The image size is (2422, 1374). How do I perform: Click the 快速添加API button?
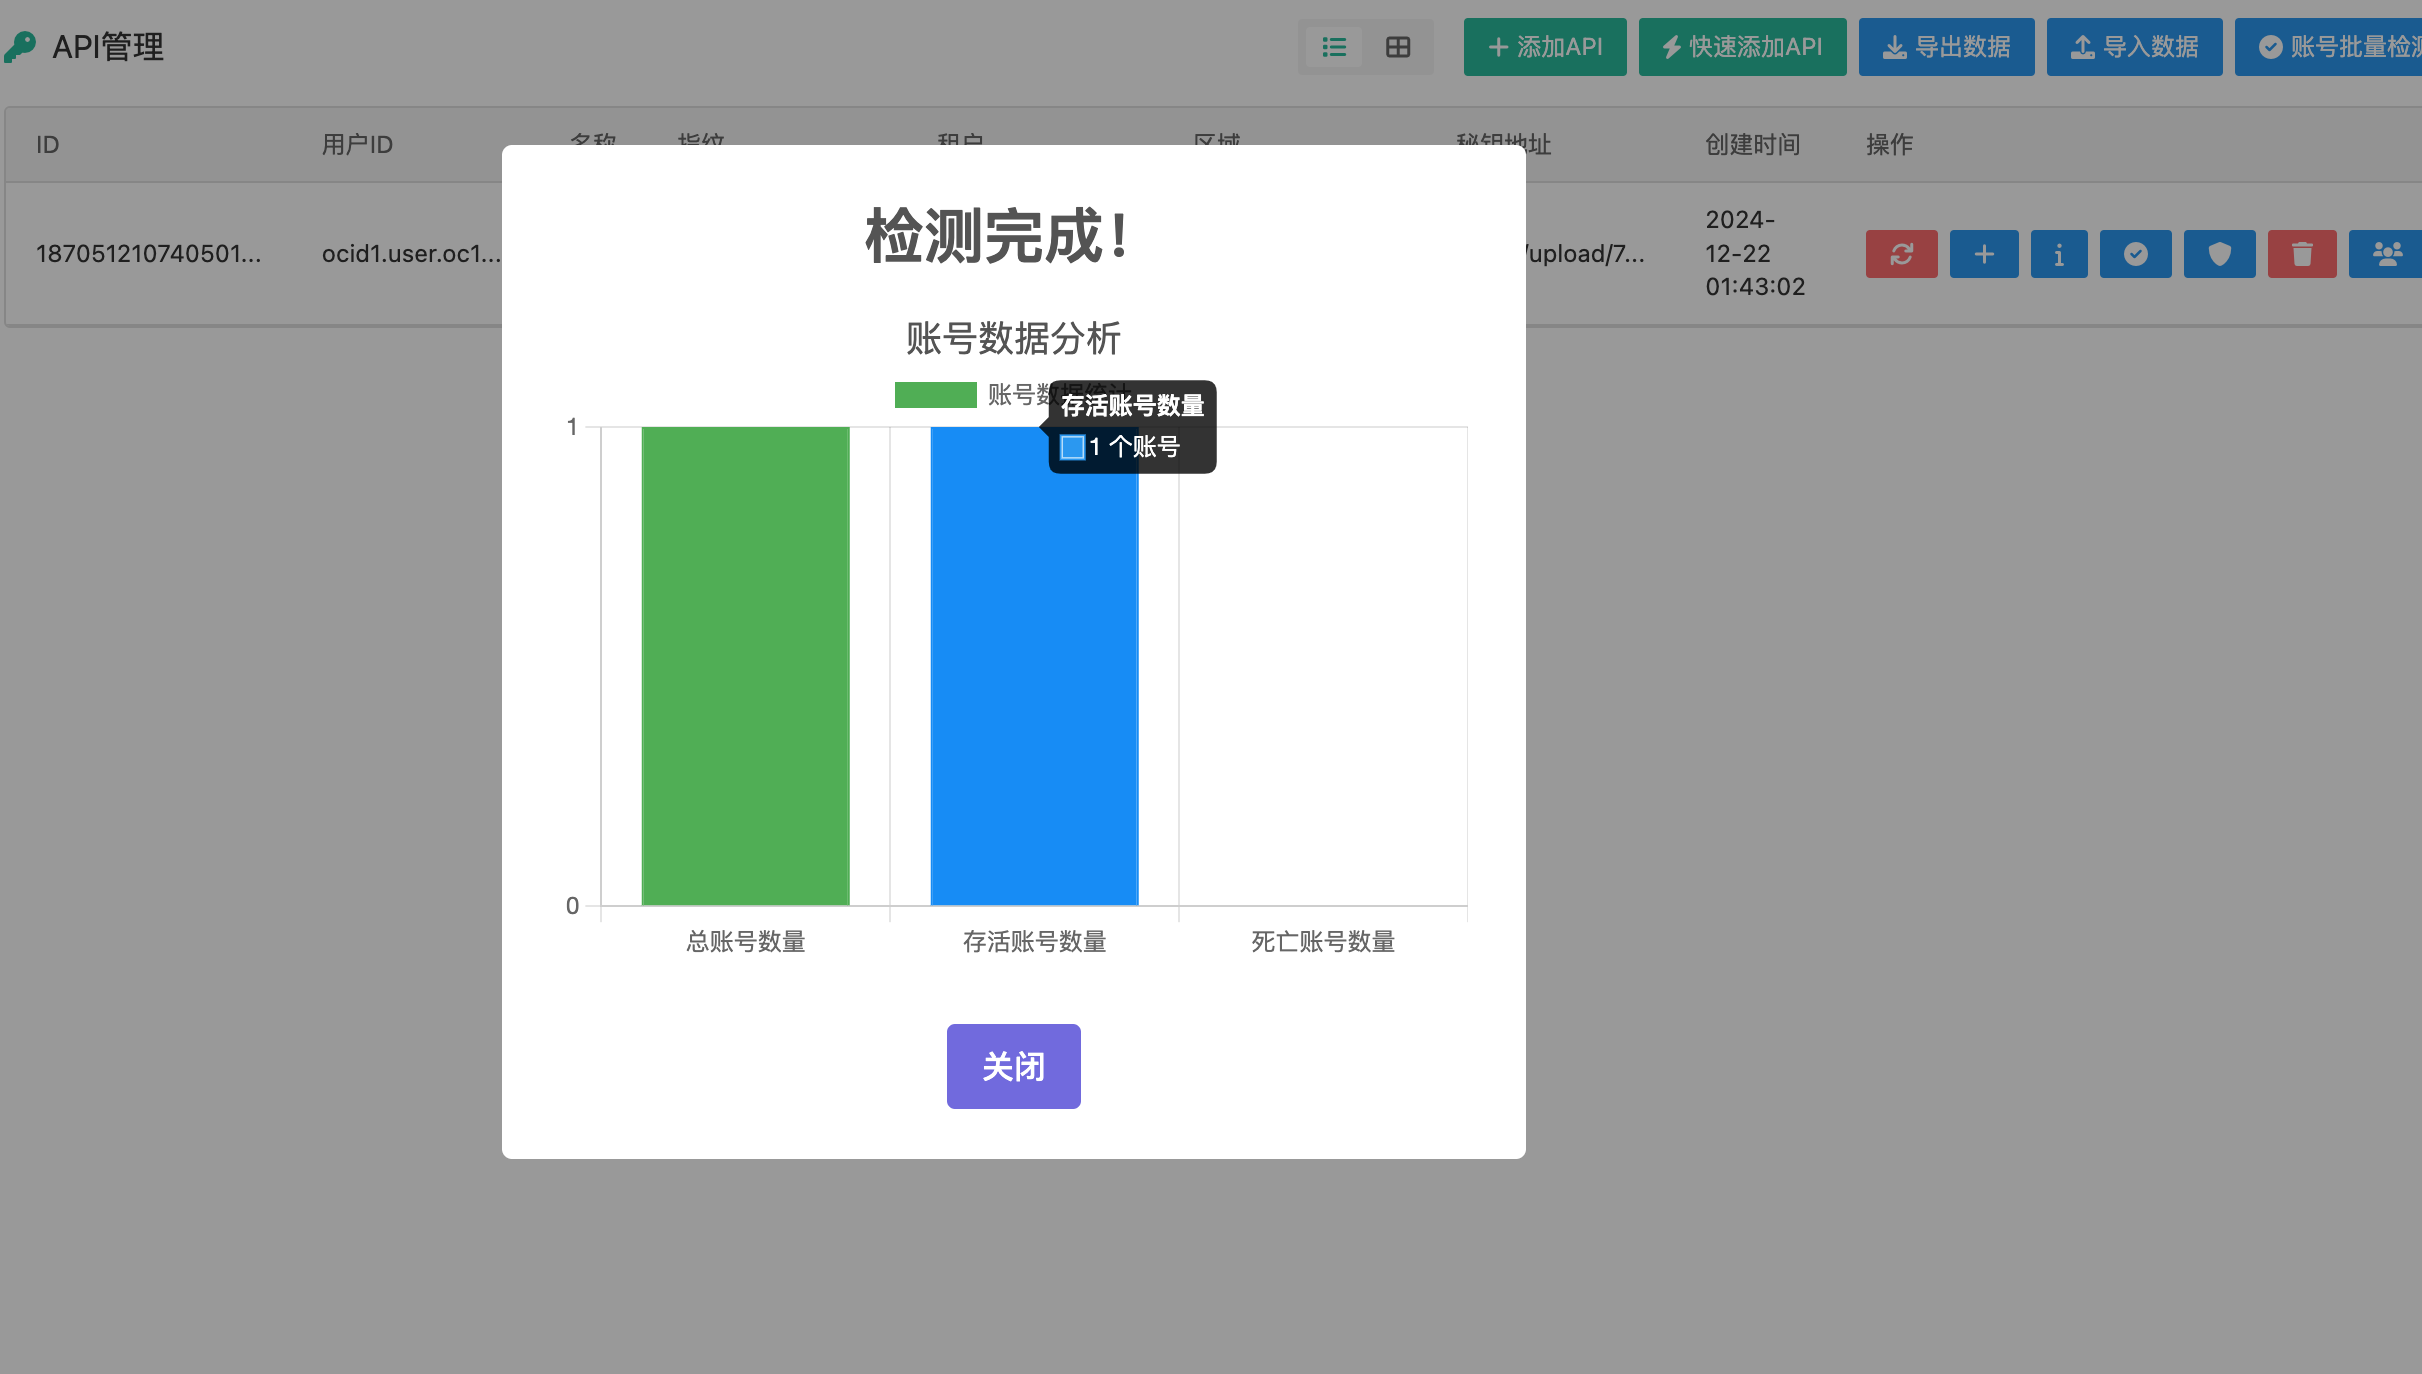tap(1741, 46)
